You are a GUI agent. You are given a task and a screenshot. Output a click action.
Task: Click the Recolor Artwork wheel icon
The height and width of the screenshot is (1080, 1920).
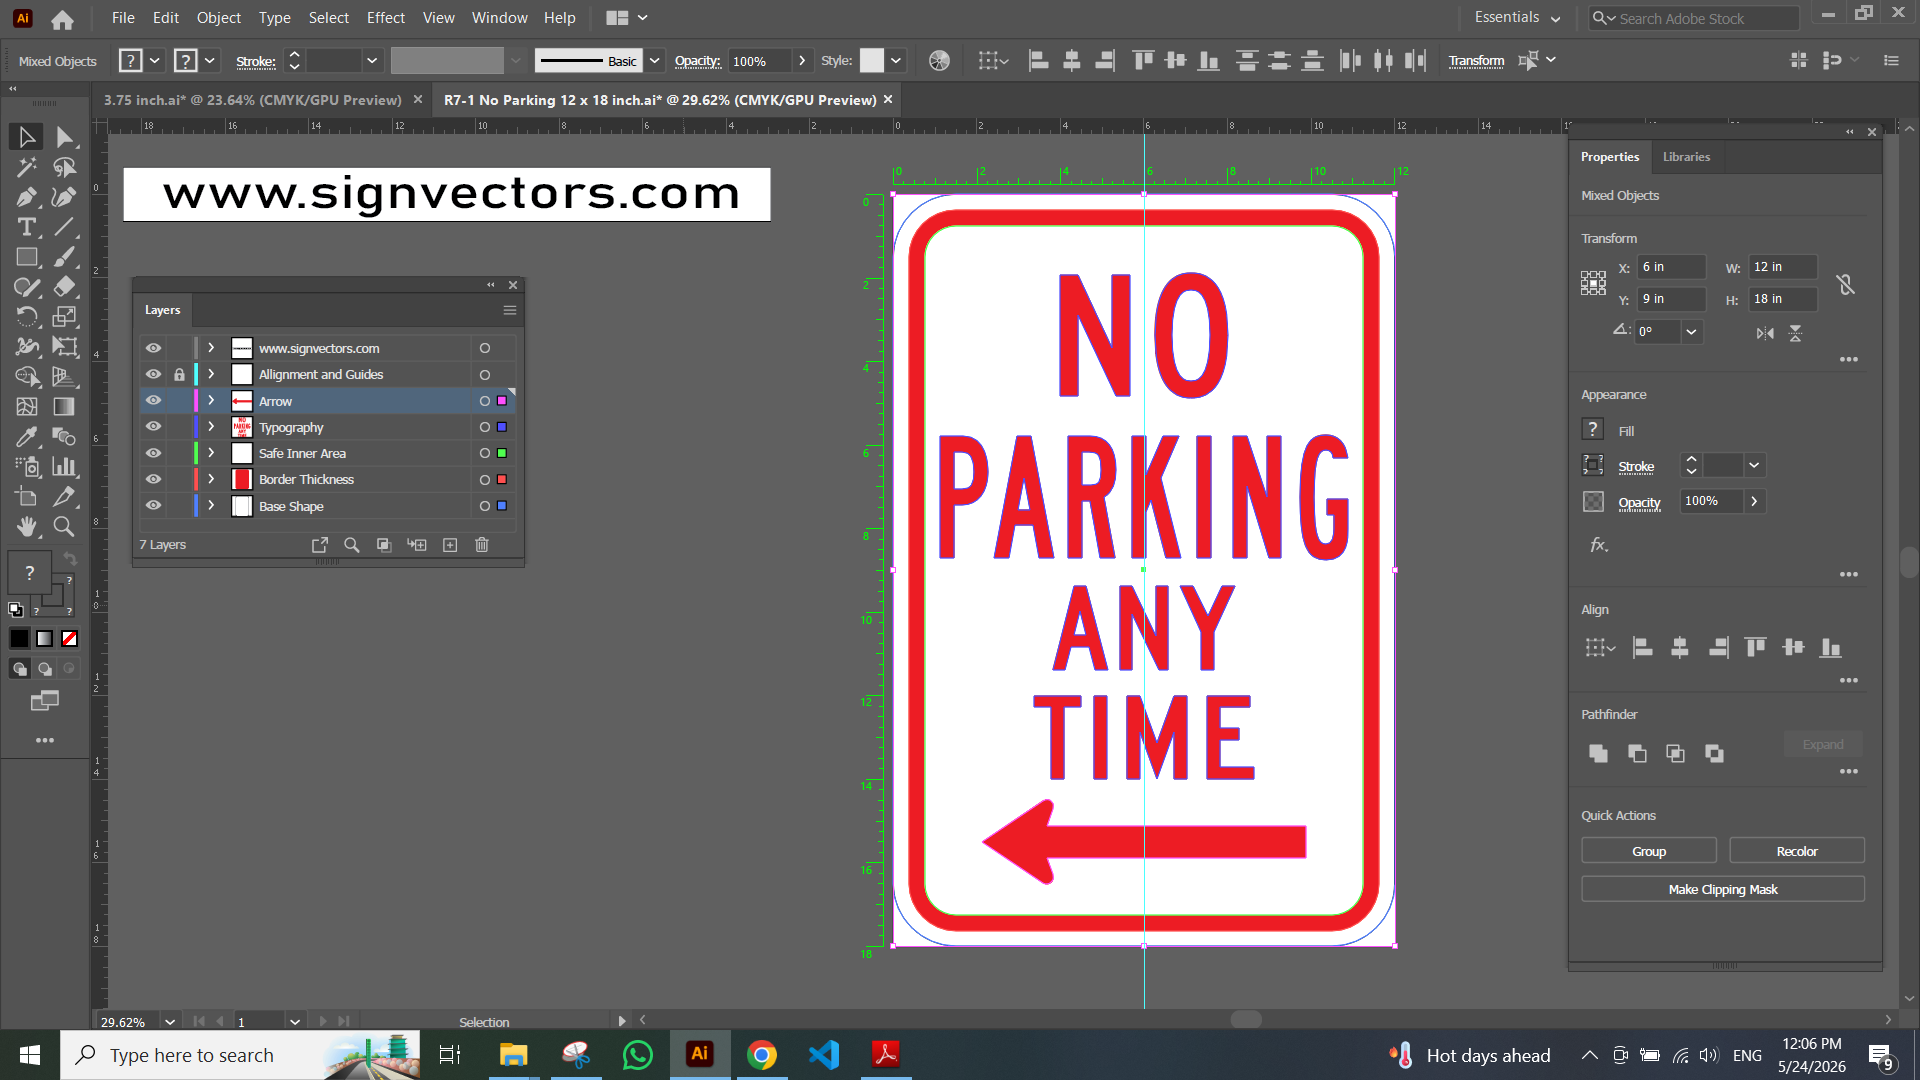tap(939, 61)
